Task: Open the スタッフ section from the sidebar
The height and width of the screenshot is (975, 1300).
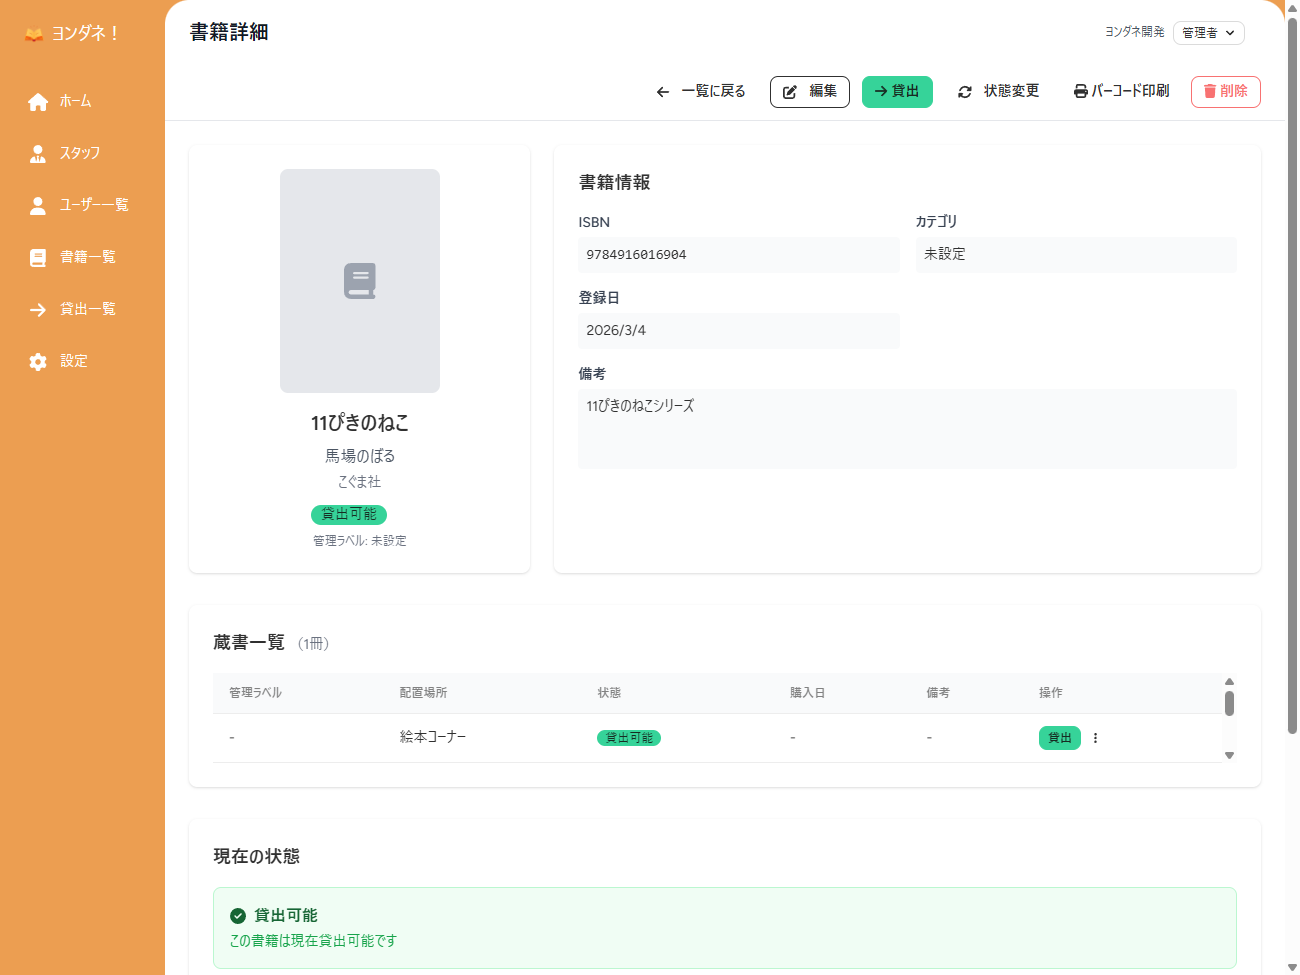Action: [x=38, y=153]
